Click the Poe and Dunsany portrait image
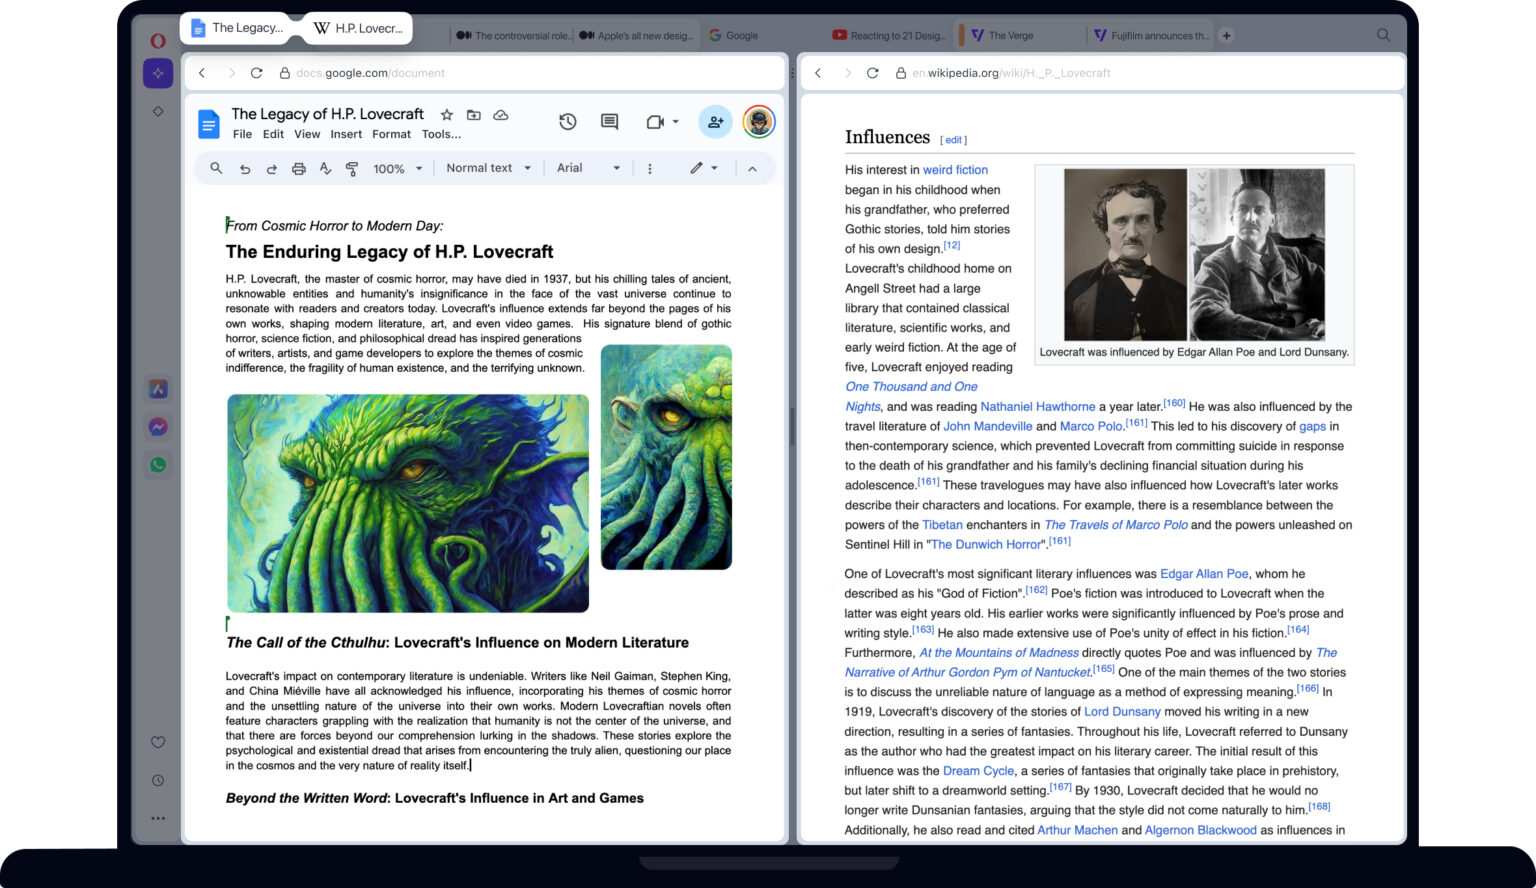This screenshot has width=1536, height=888. click(x=1193, y=253)
